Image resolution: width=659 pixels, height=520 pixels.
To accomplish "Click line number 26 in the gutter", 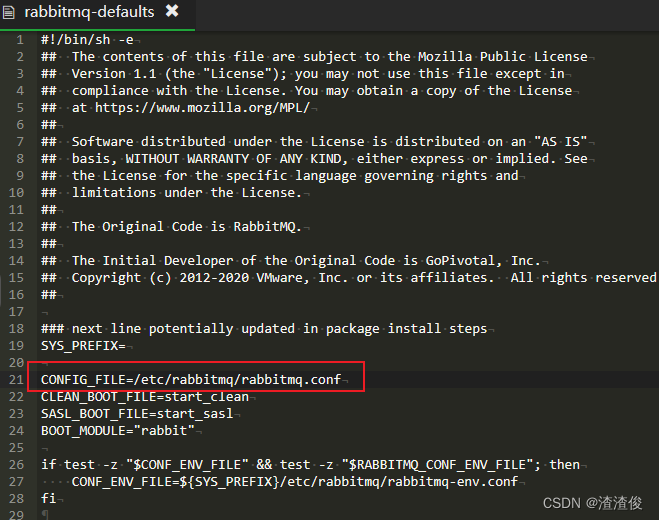I will [x=16, y=465].
